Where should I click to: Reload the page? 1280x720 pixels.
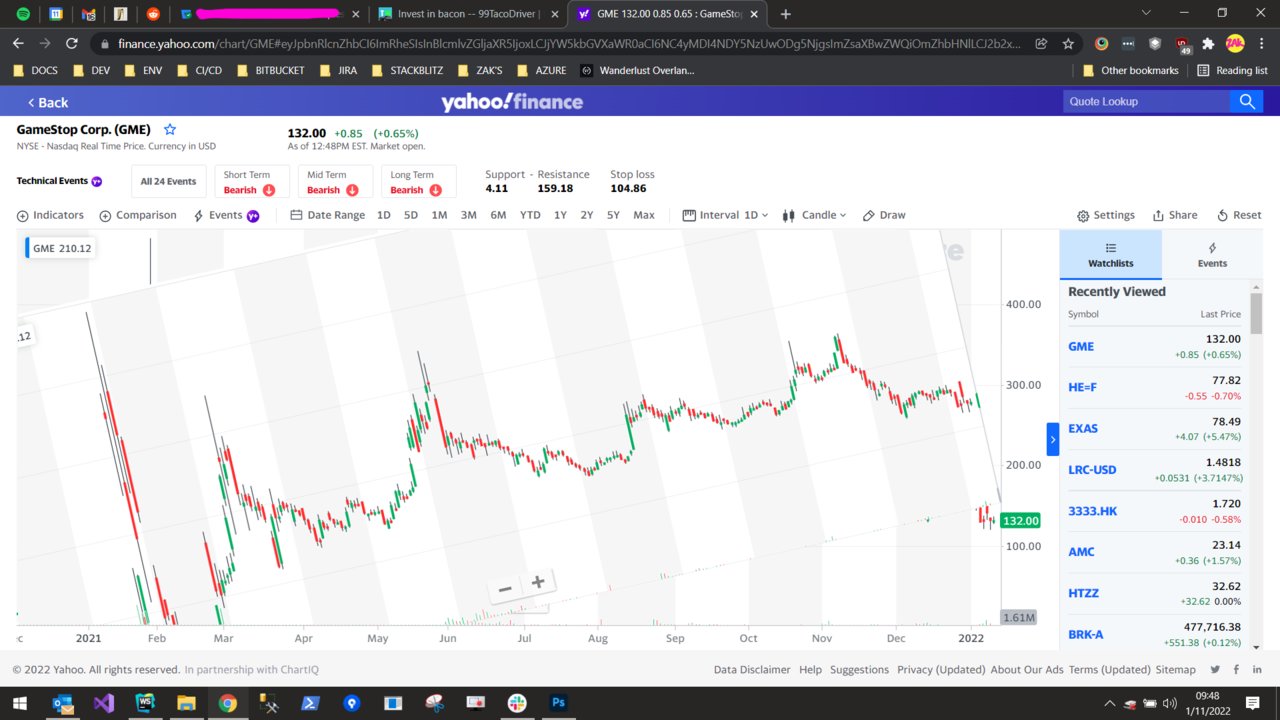(71, 44)
